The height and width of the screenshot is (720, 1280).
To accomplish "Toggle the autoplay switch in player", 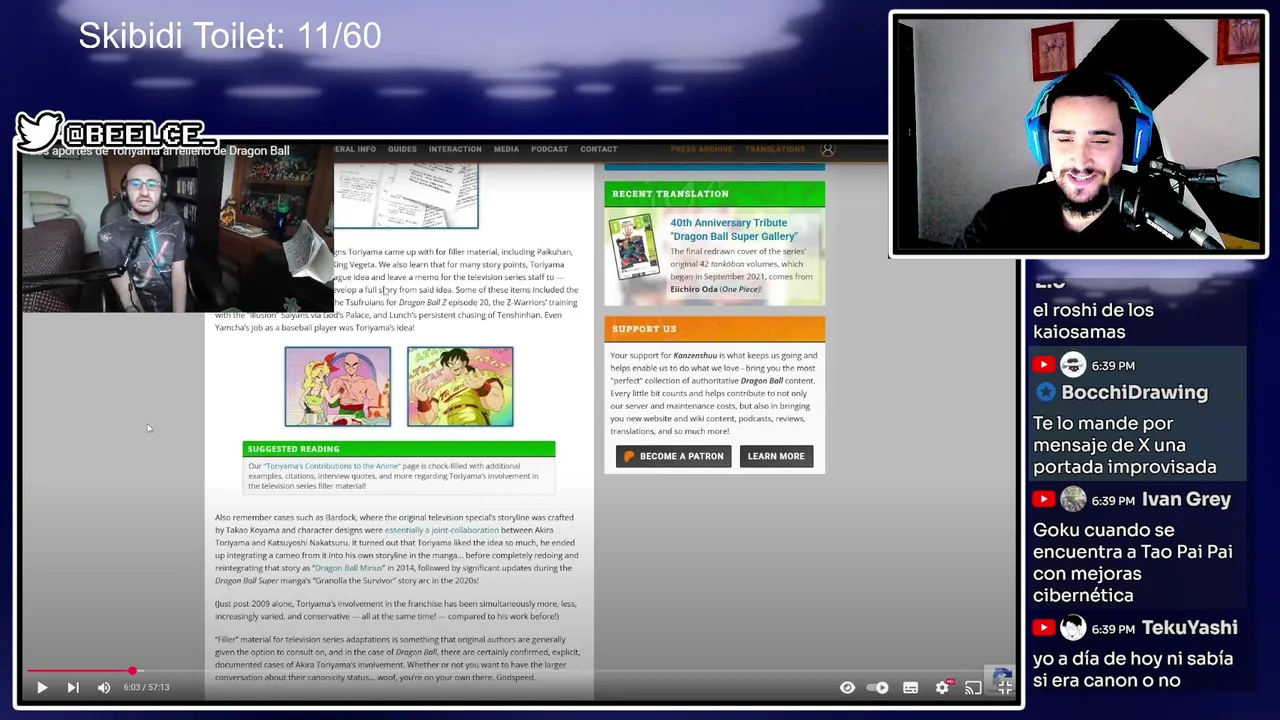I will 878,687.
